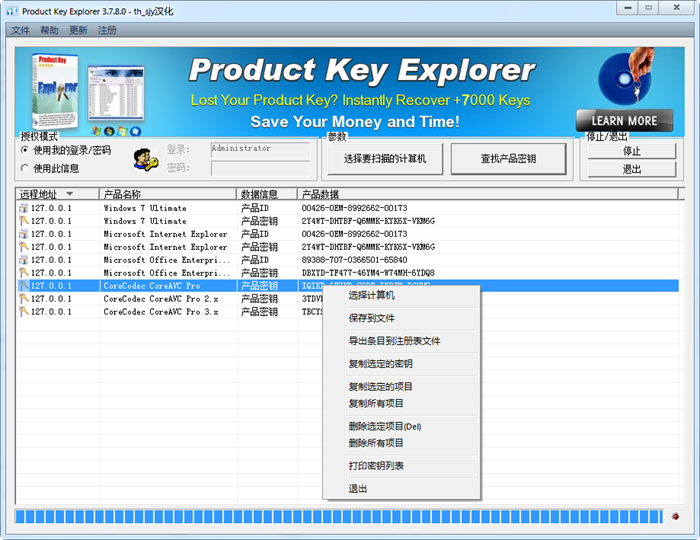700x540 pixels.
Task: Select the CoreCodec CoreAVC Pro 2.x row
Action: 161,299
